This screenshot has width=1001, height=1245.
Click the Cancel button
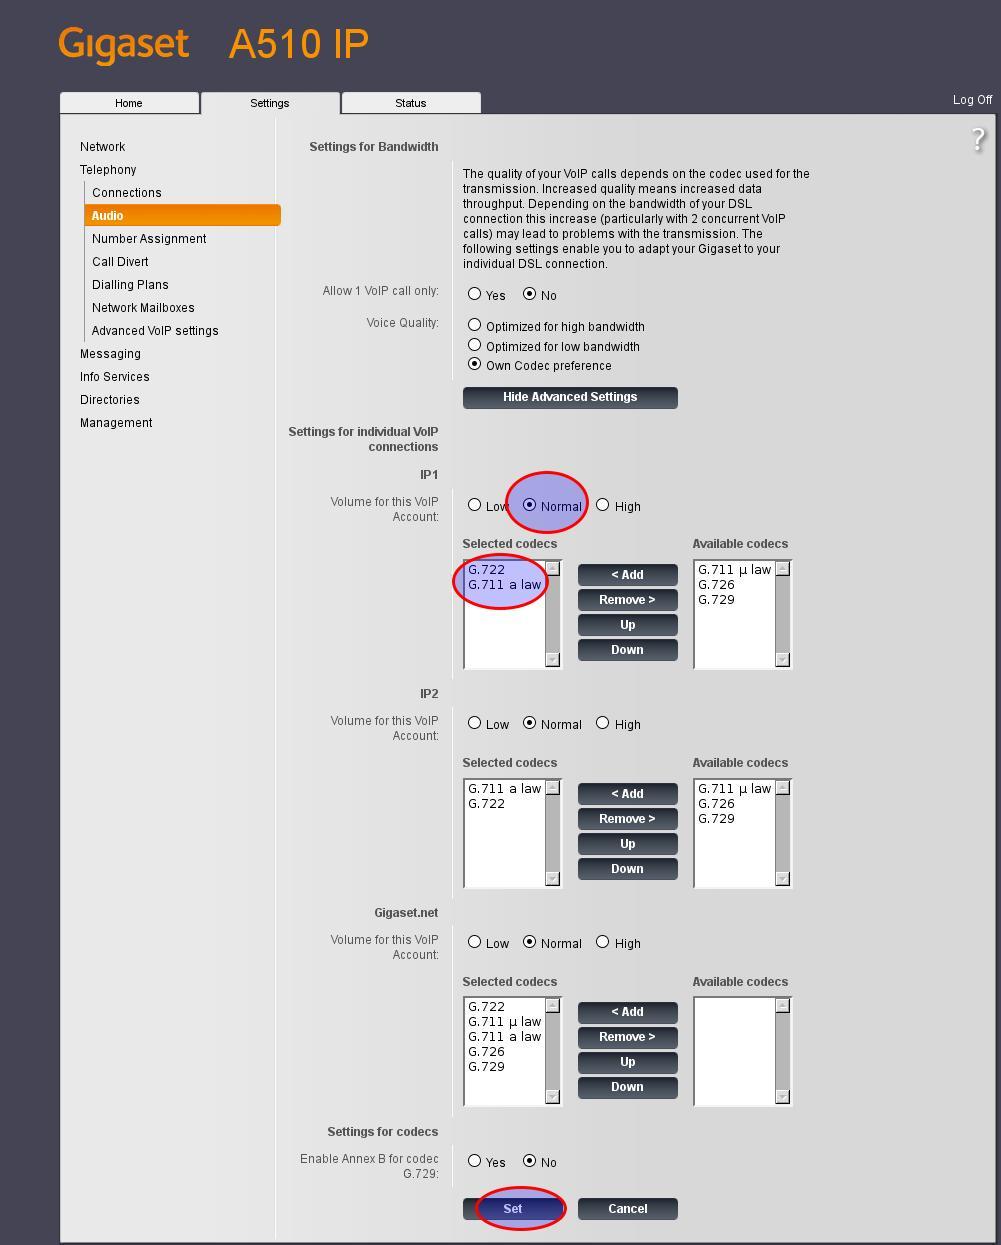(x=627, y=1209)
